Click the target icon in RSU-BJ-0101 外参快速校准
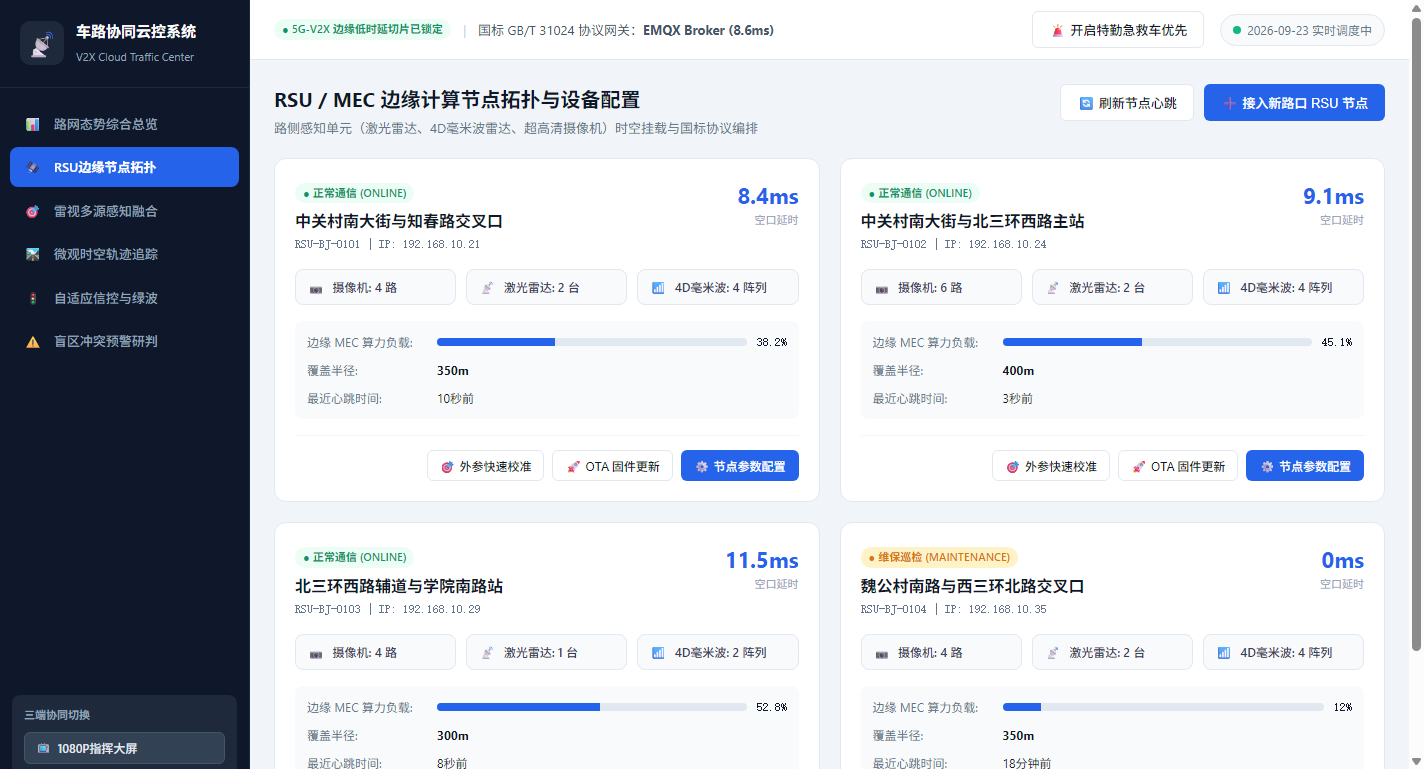 (447, 467)
